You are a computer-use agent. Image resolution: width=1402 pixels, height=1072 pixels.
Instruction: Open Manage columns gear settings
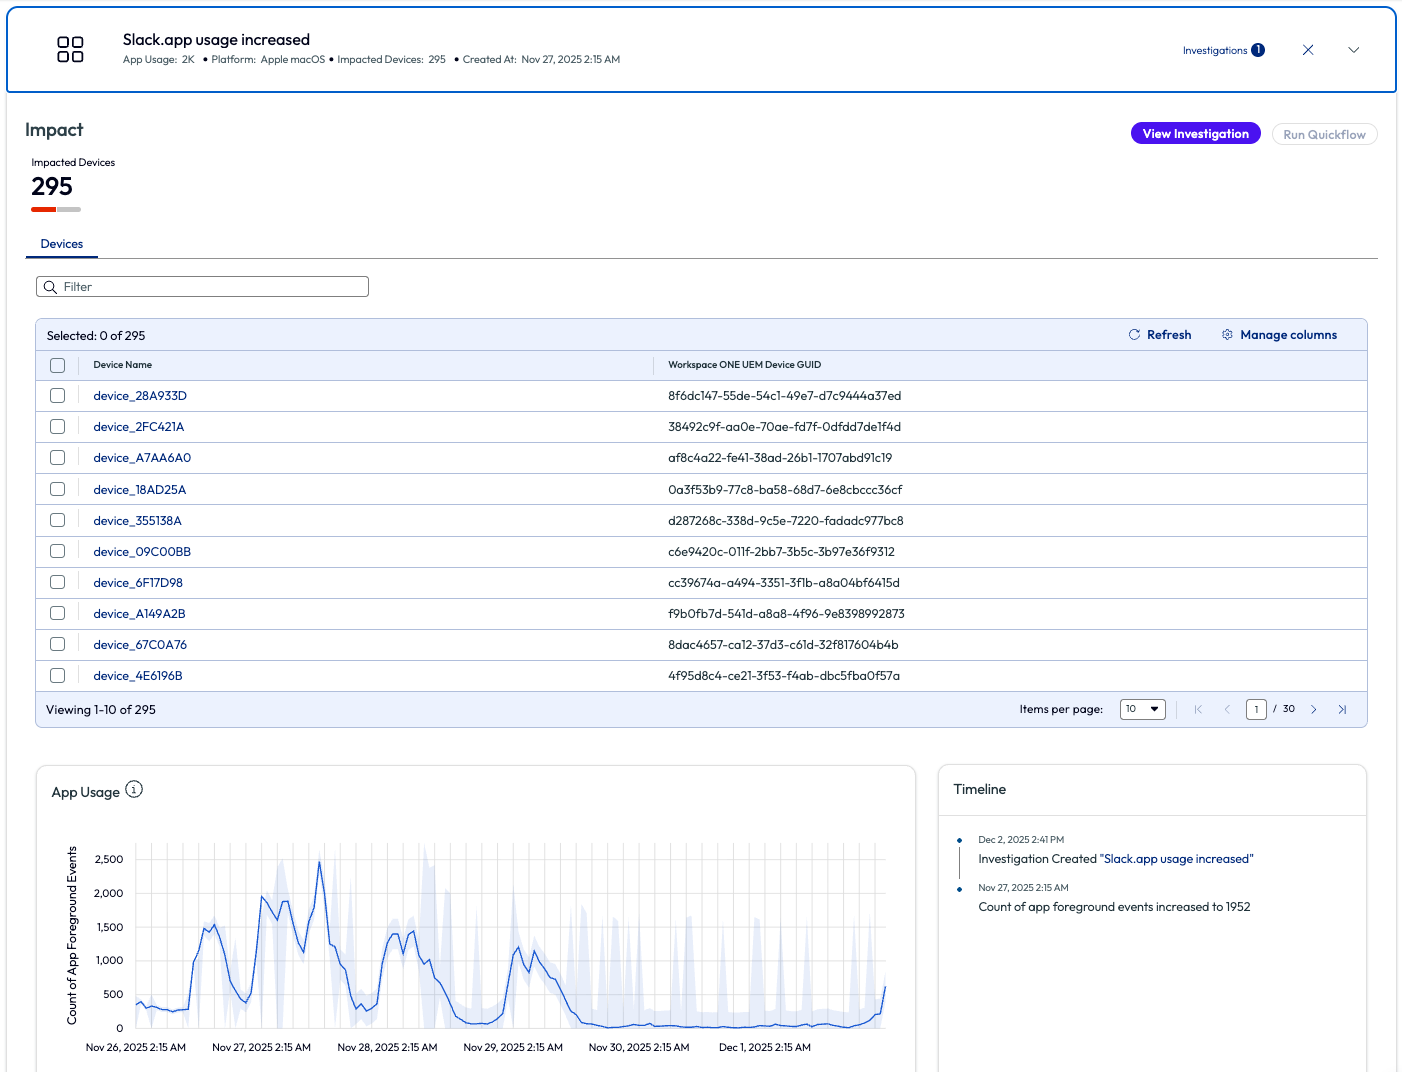pos(1227,335)
